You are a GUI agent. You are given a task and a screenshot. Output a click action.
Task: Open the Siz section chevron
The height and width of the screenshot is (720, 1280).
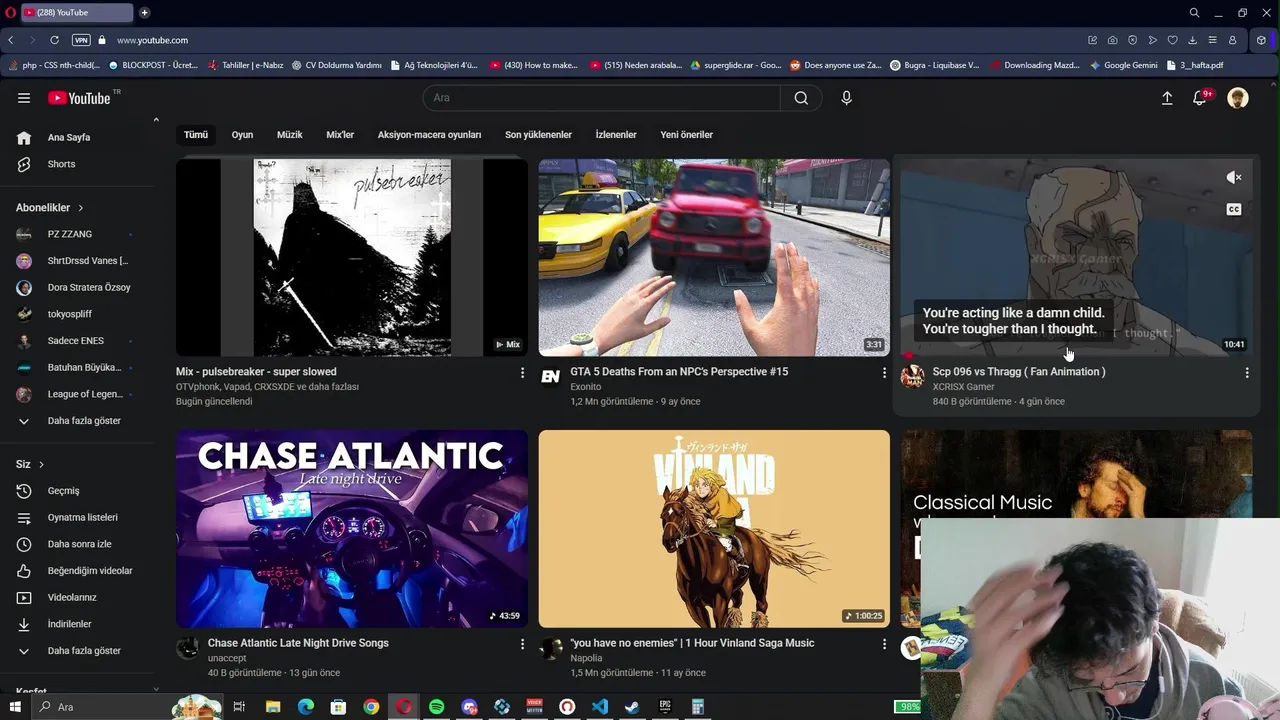tap(41, 465)
